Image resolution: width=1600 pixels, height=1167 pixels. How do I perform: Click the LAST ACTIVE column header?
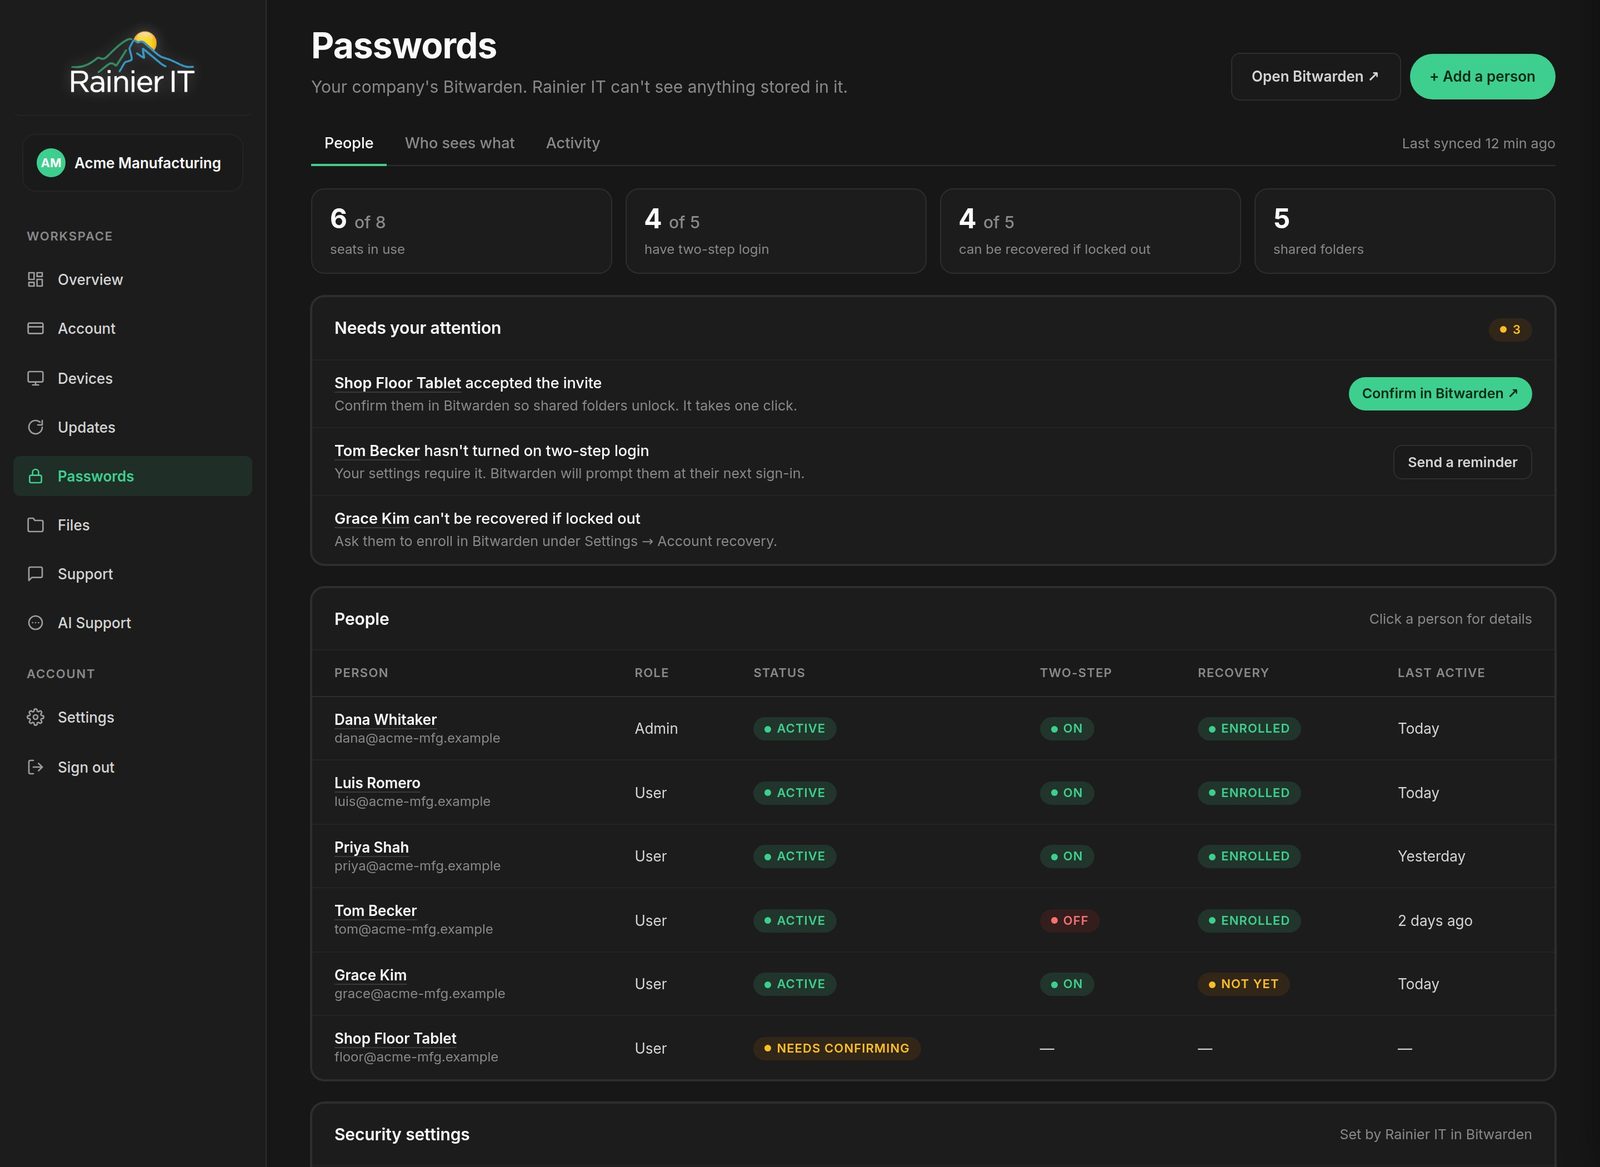(1441, 673)
